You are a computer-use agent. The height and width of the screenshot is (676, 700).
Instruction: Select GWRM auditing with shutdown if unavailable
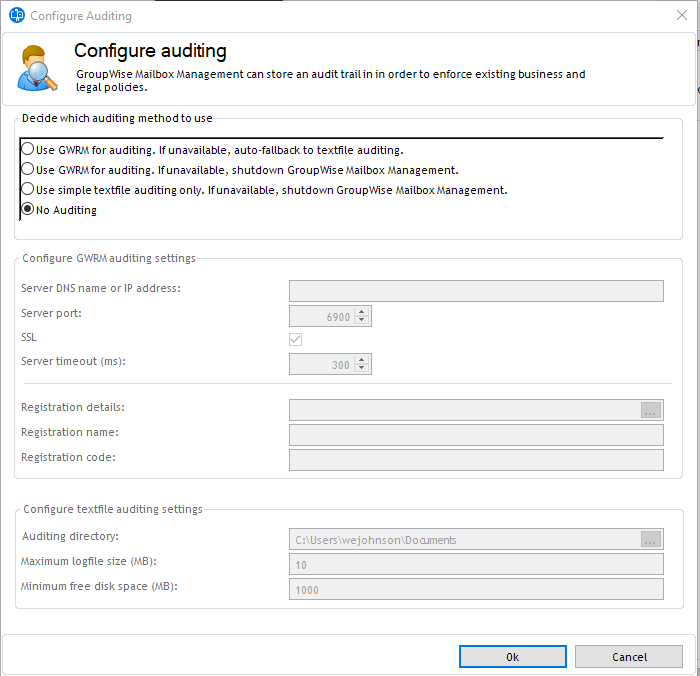(28, 170)
